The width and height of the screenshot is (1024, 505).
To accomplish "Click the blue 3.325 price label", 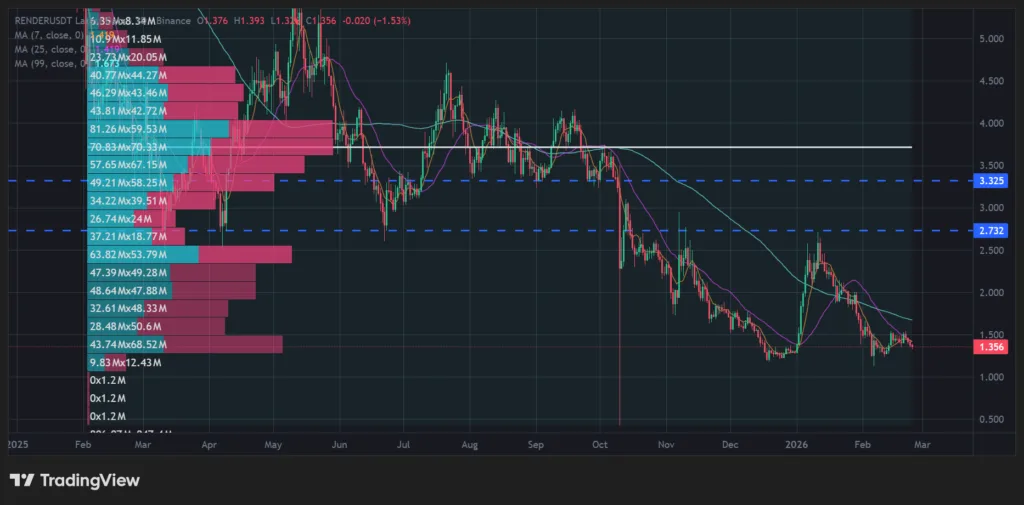I will [990, 180].
